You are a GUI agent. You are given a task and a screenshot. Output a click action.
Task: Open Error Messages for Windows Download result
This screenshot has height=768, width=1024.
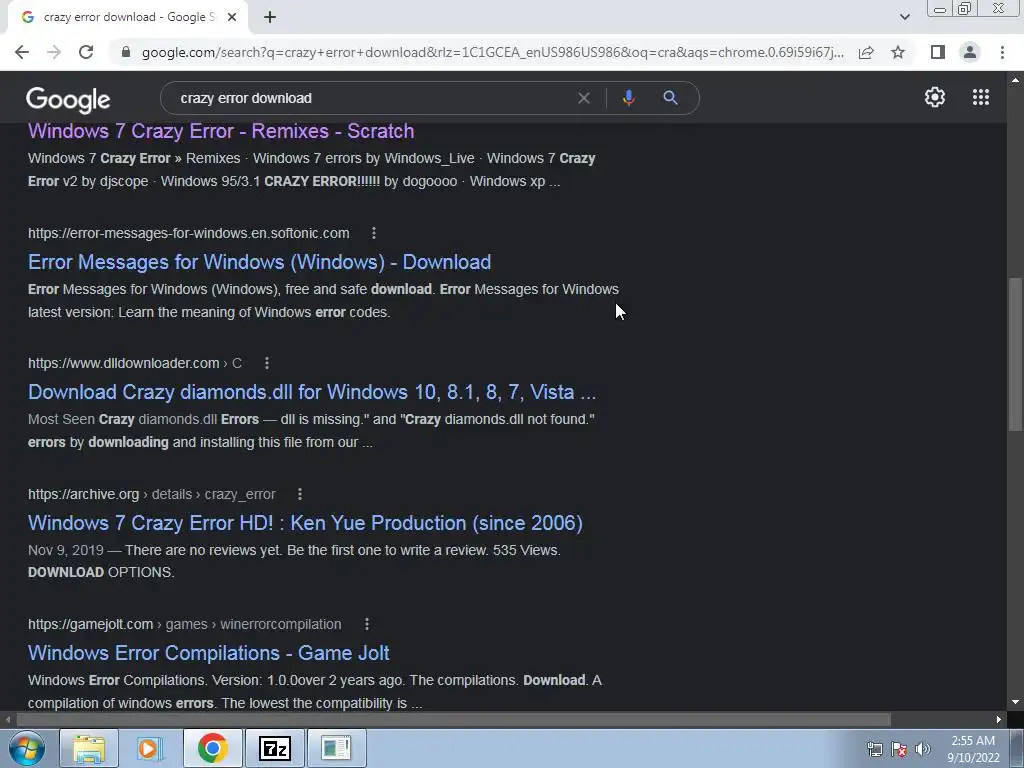[259, 262]
